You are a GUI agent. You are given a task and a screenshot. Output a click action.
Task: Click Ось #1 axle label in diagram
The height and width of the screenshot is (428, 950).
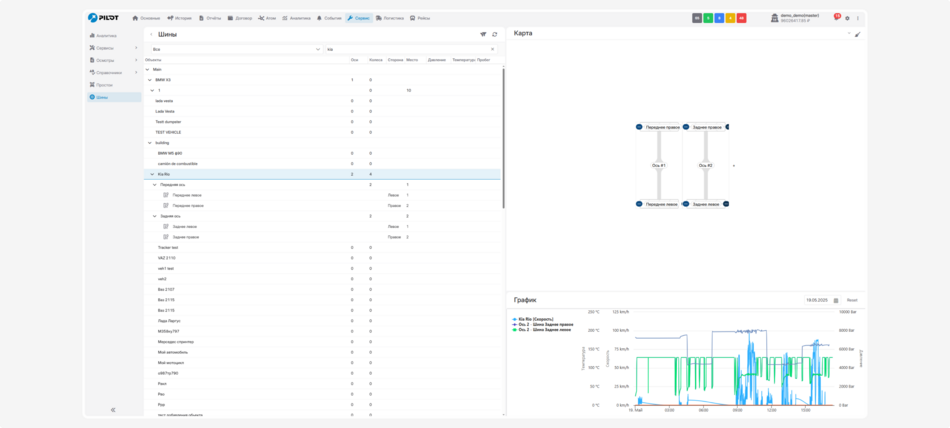tap(659, 166)
